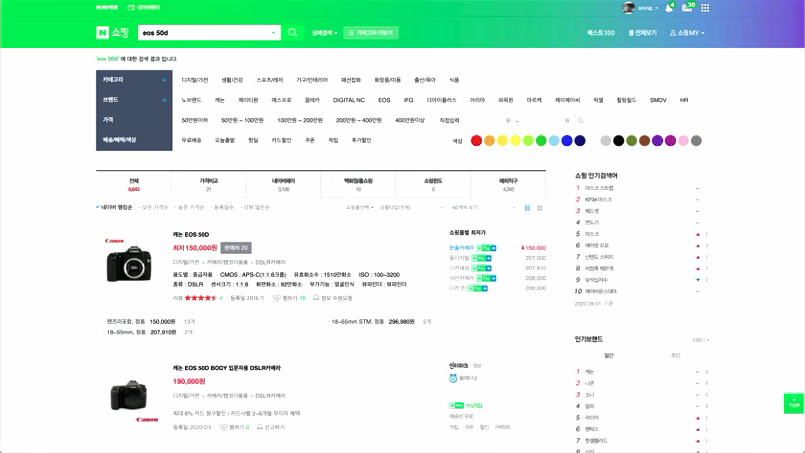Select the DIGITAL NC brand filter
The width and height of the screenshot is (805, 453).
point(349,100)
